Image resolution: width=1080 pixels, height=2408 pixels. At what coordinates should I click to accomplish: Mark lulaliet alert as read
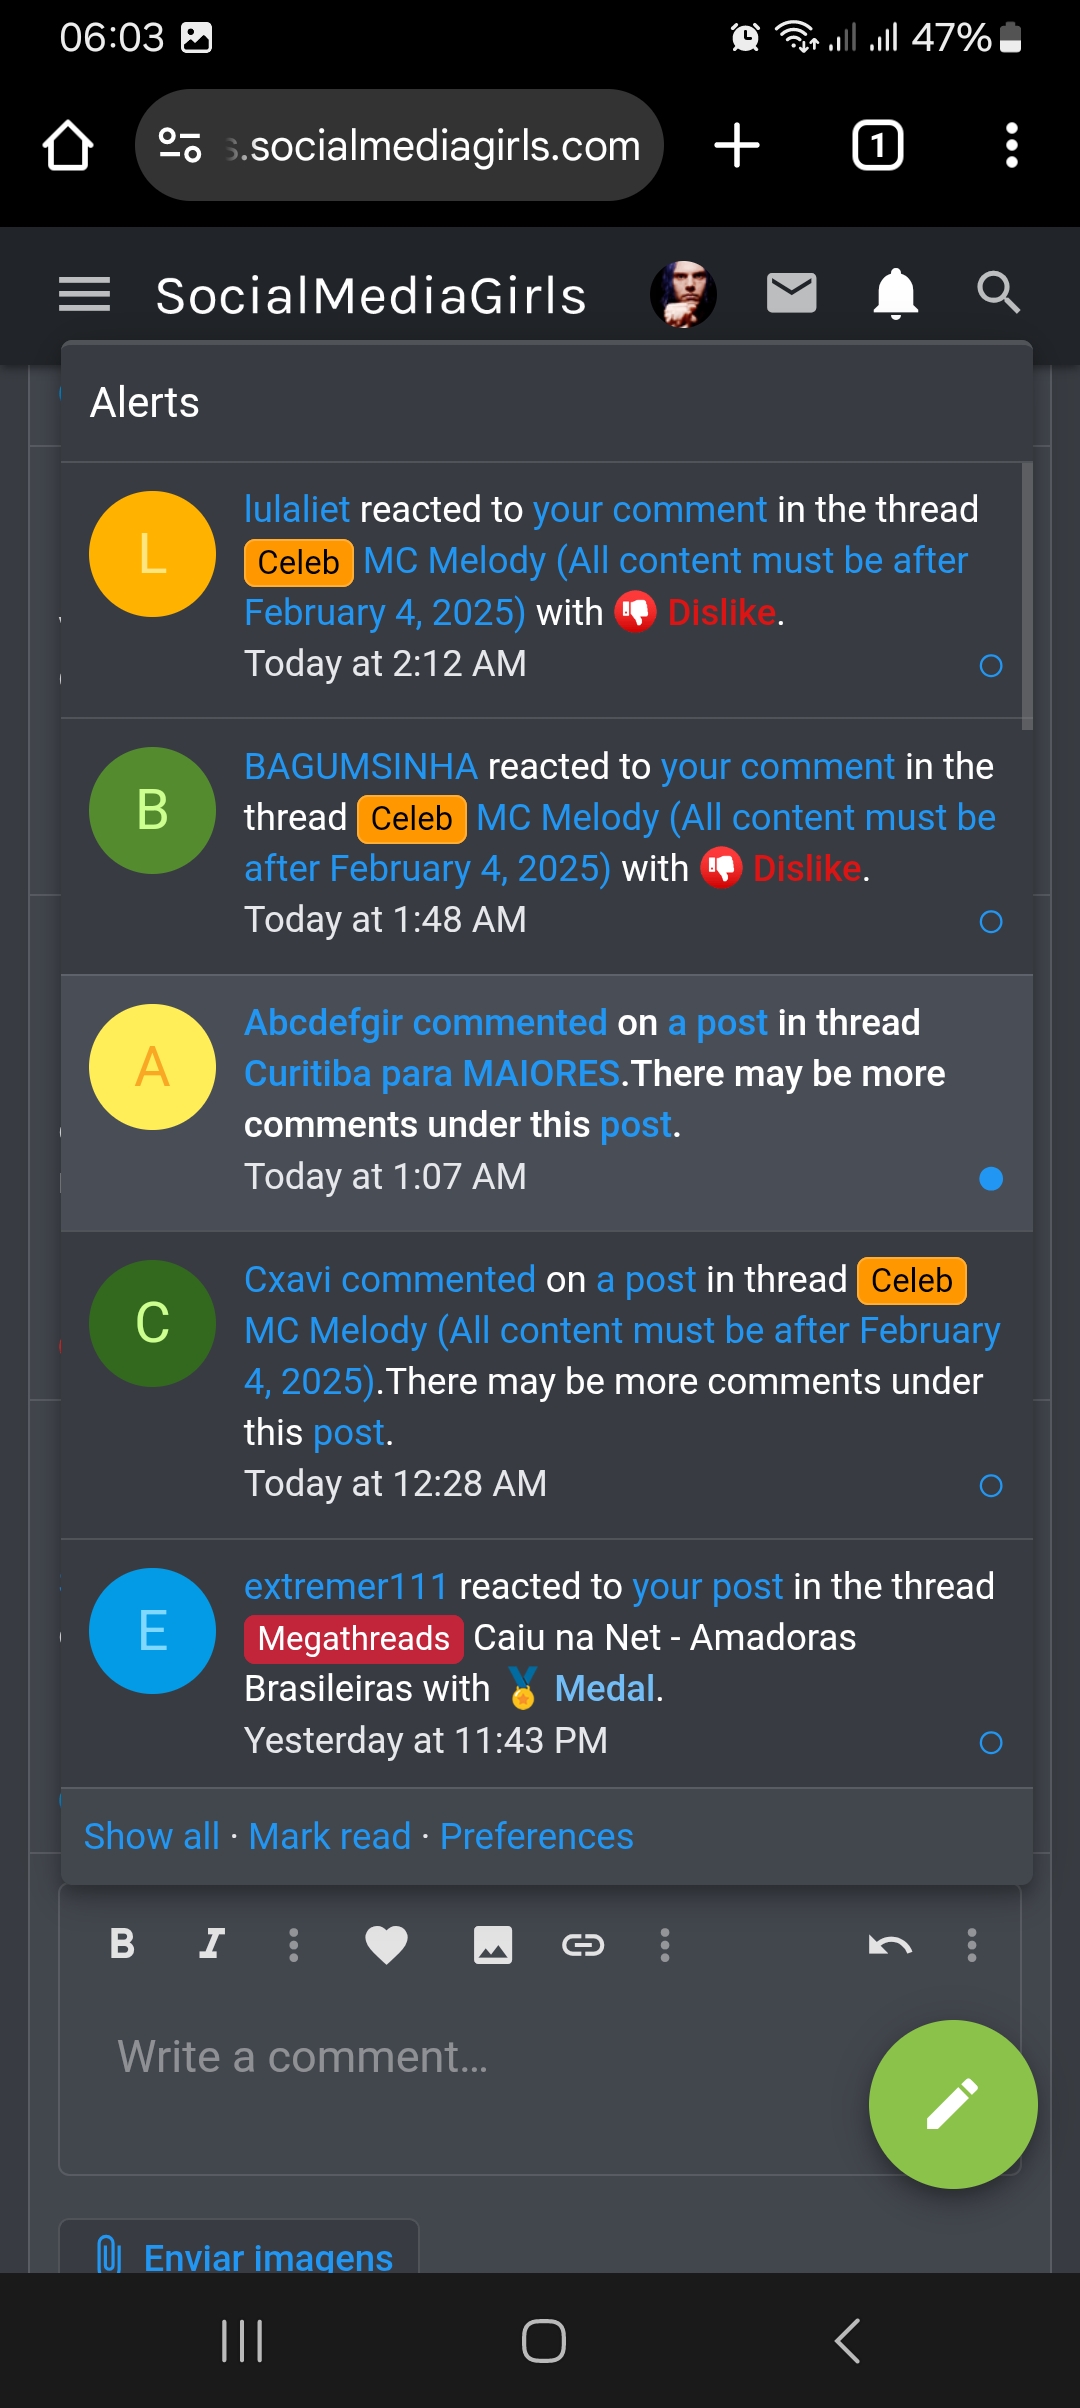[990, 666]
